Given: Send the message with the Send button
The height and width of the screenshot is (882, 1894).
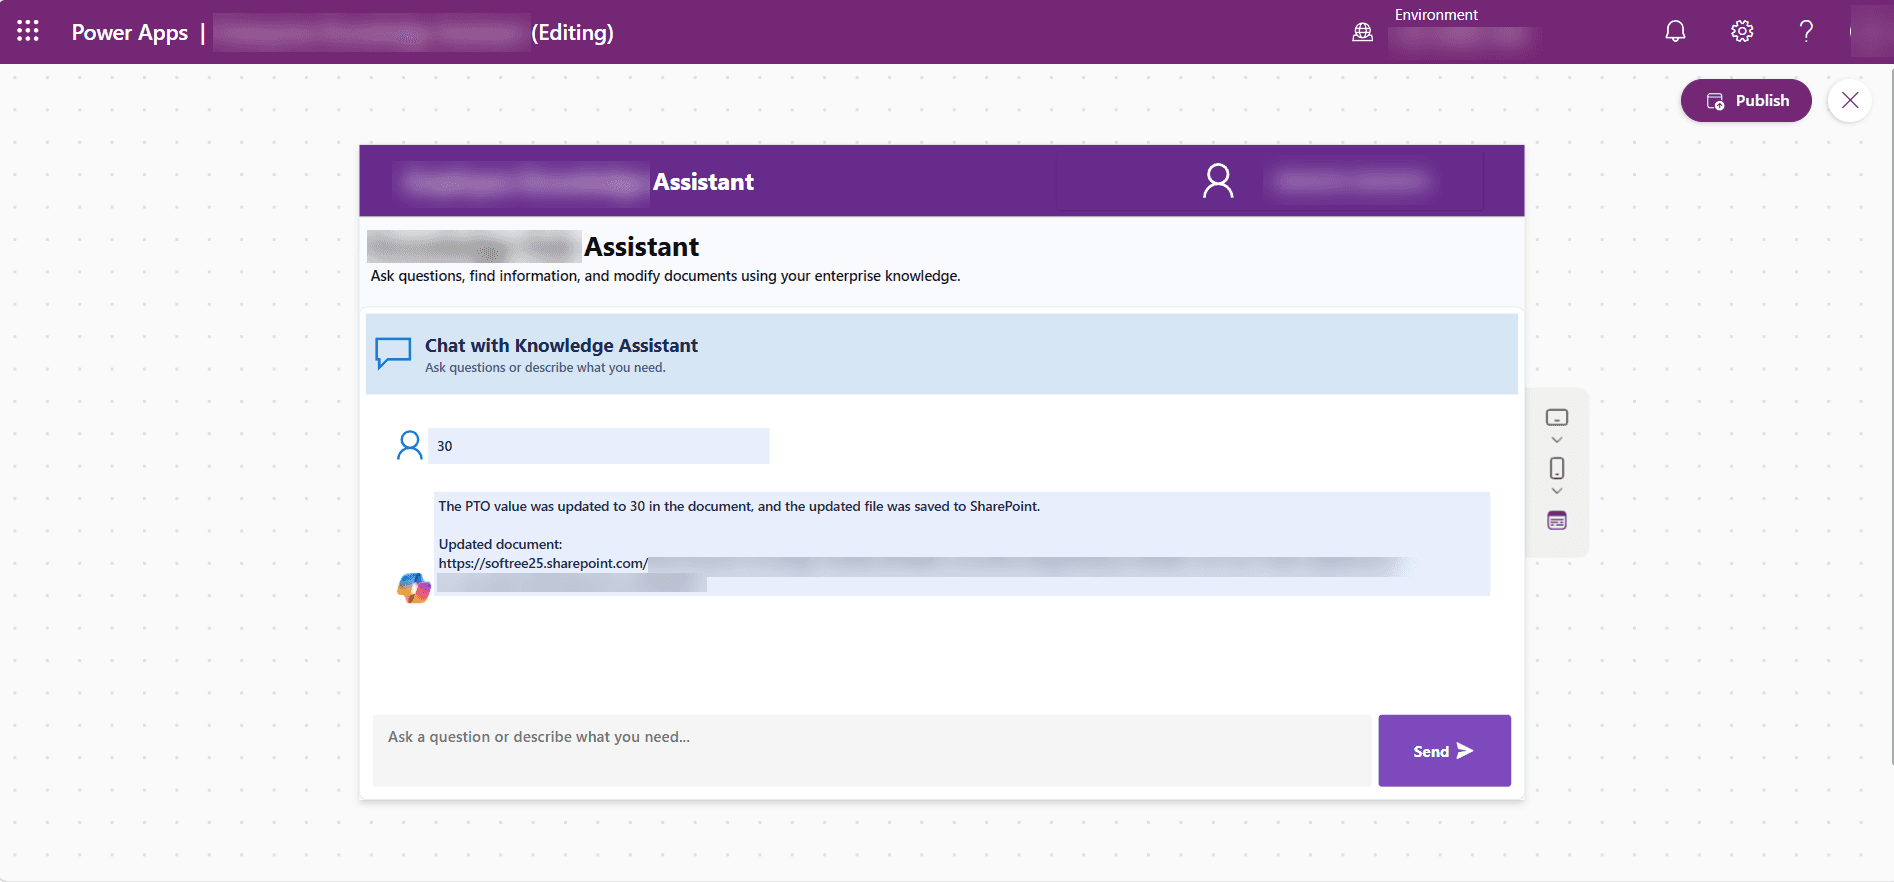Looking at the screenshot, I should [x=1444, y=751].
